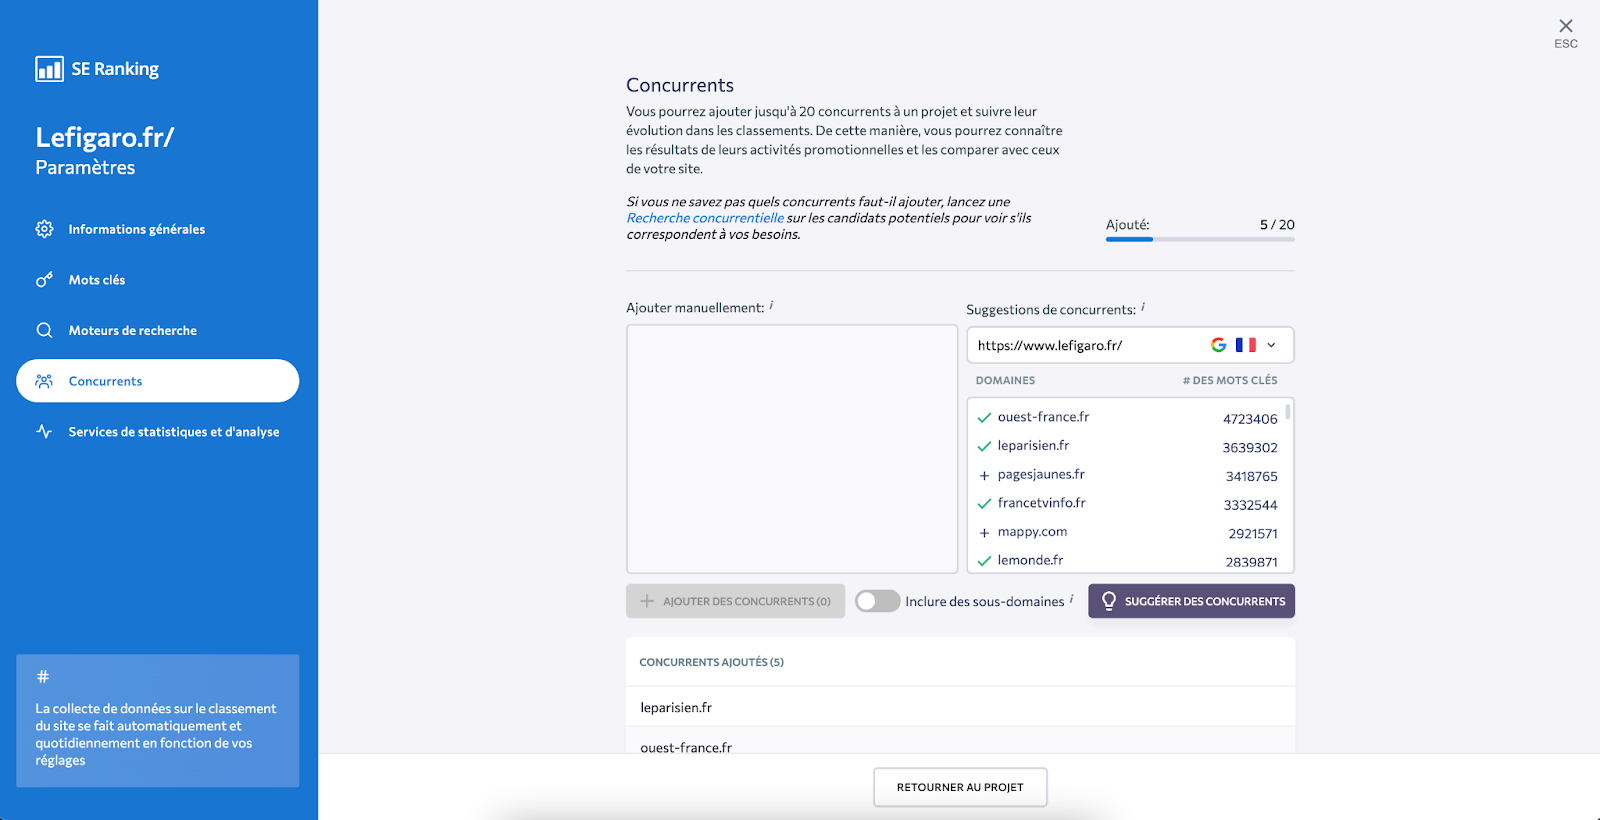The height and width of the screenshot is (820, 1600).
Task: Click the gear icon for Informations générales
Action: pyautogui.click(x=44, y=229)
